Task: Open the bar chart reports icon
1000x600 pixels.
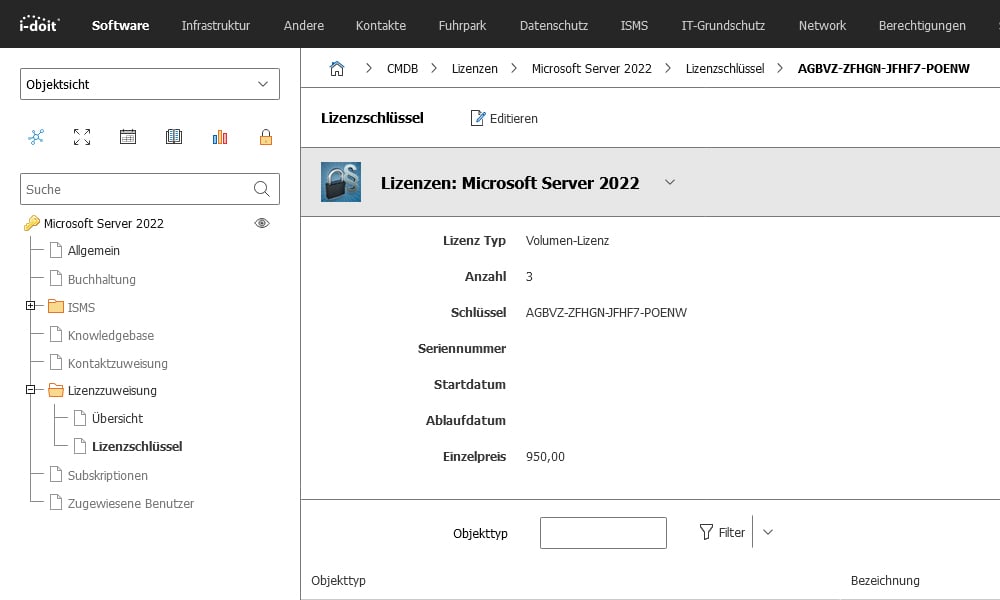Action: coord(220,136)
